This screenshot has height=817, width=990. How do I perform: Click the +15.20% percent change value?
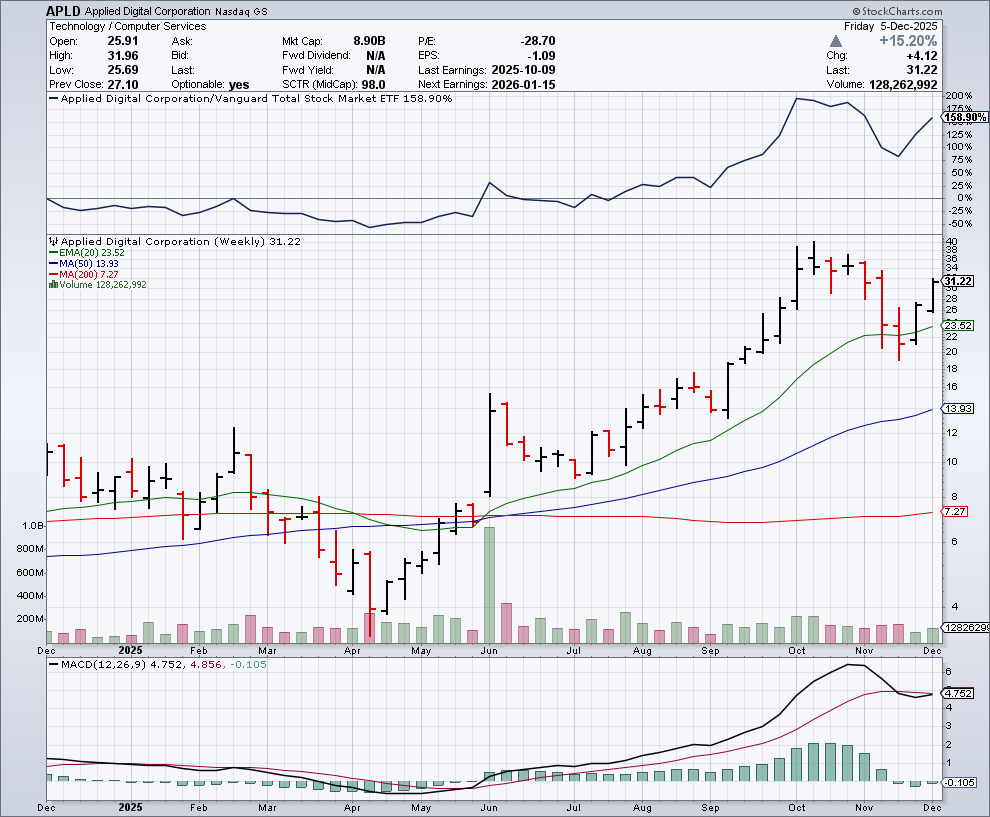tap(907, 41)
